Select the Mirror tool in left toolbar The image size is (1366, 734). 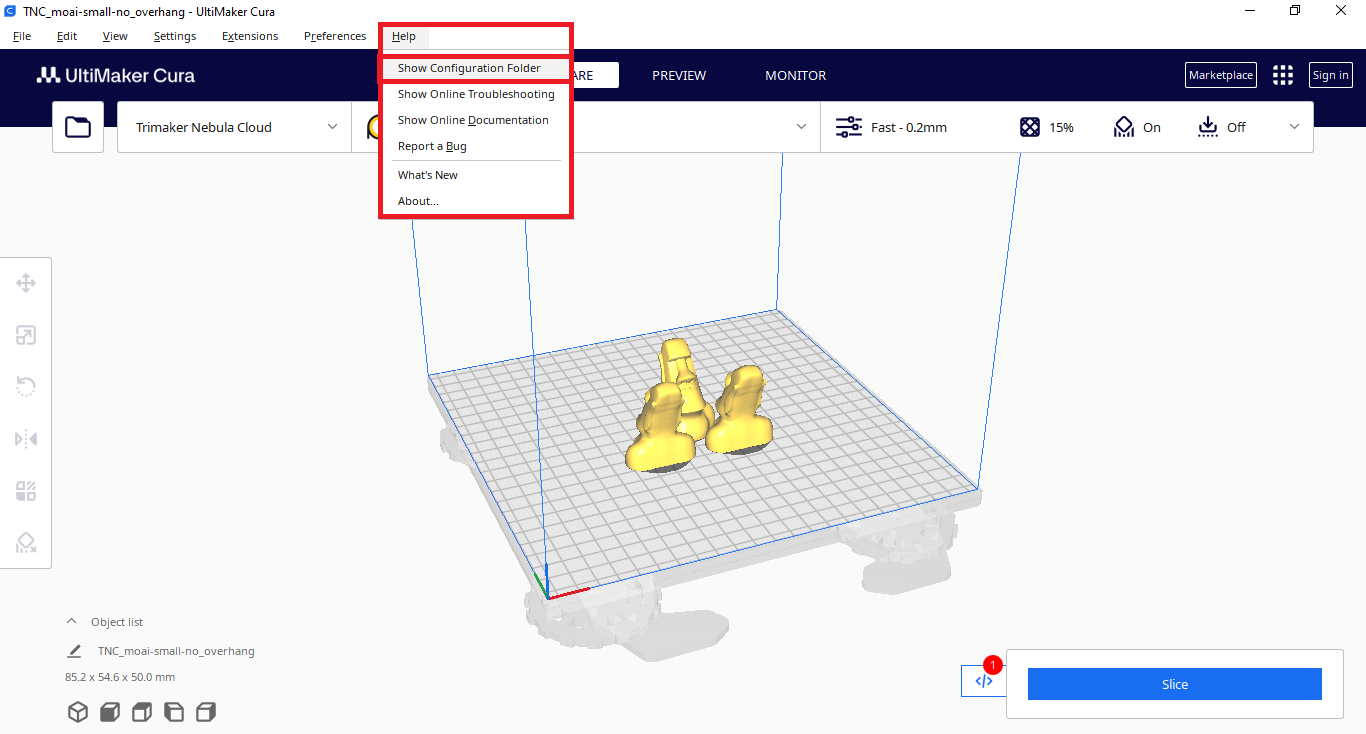(x=26, y=439)
